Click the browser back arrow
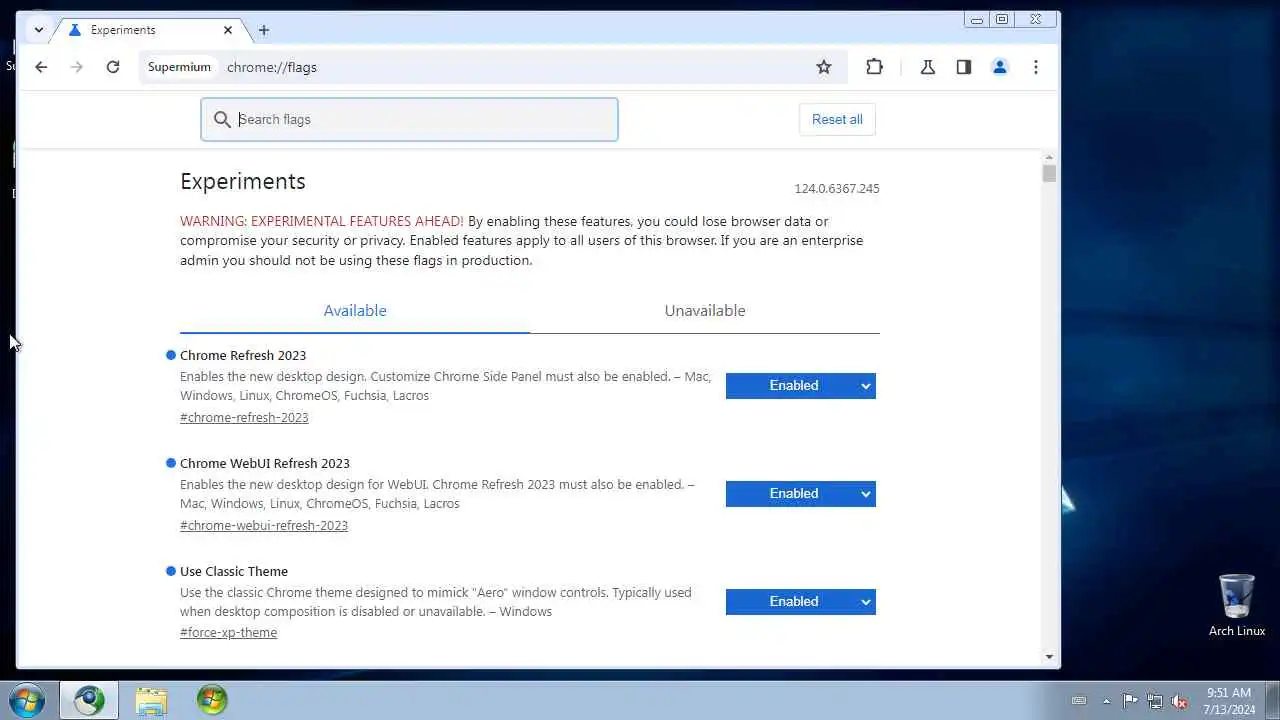 (41, 67)
